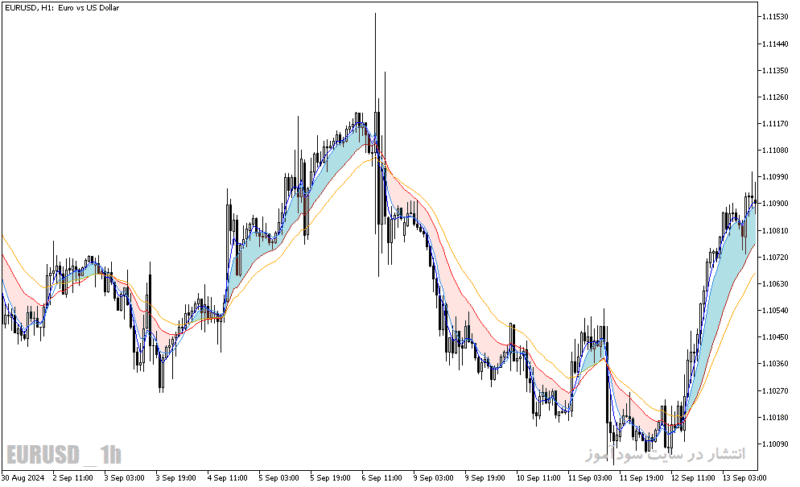
Task: Click the 1.11170 price level label
Action: 775,123
